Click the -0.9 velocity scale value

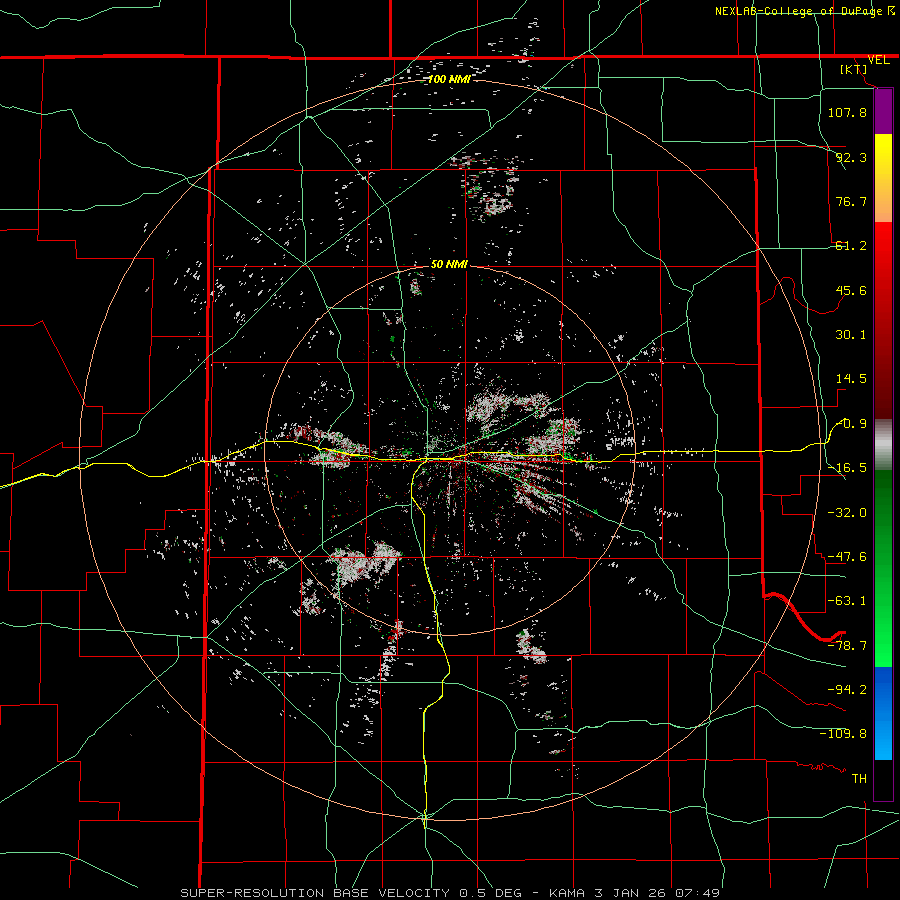pos(852,424)
